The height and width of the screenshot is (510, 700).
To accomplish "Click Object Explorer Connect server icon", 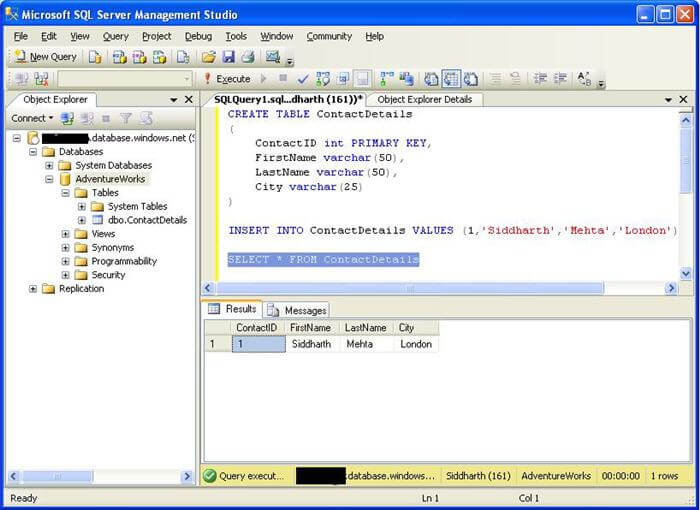I will (x=67, y=118).
